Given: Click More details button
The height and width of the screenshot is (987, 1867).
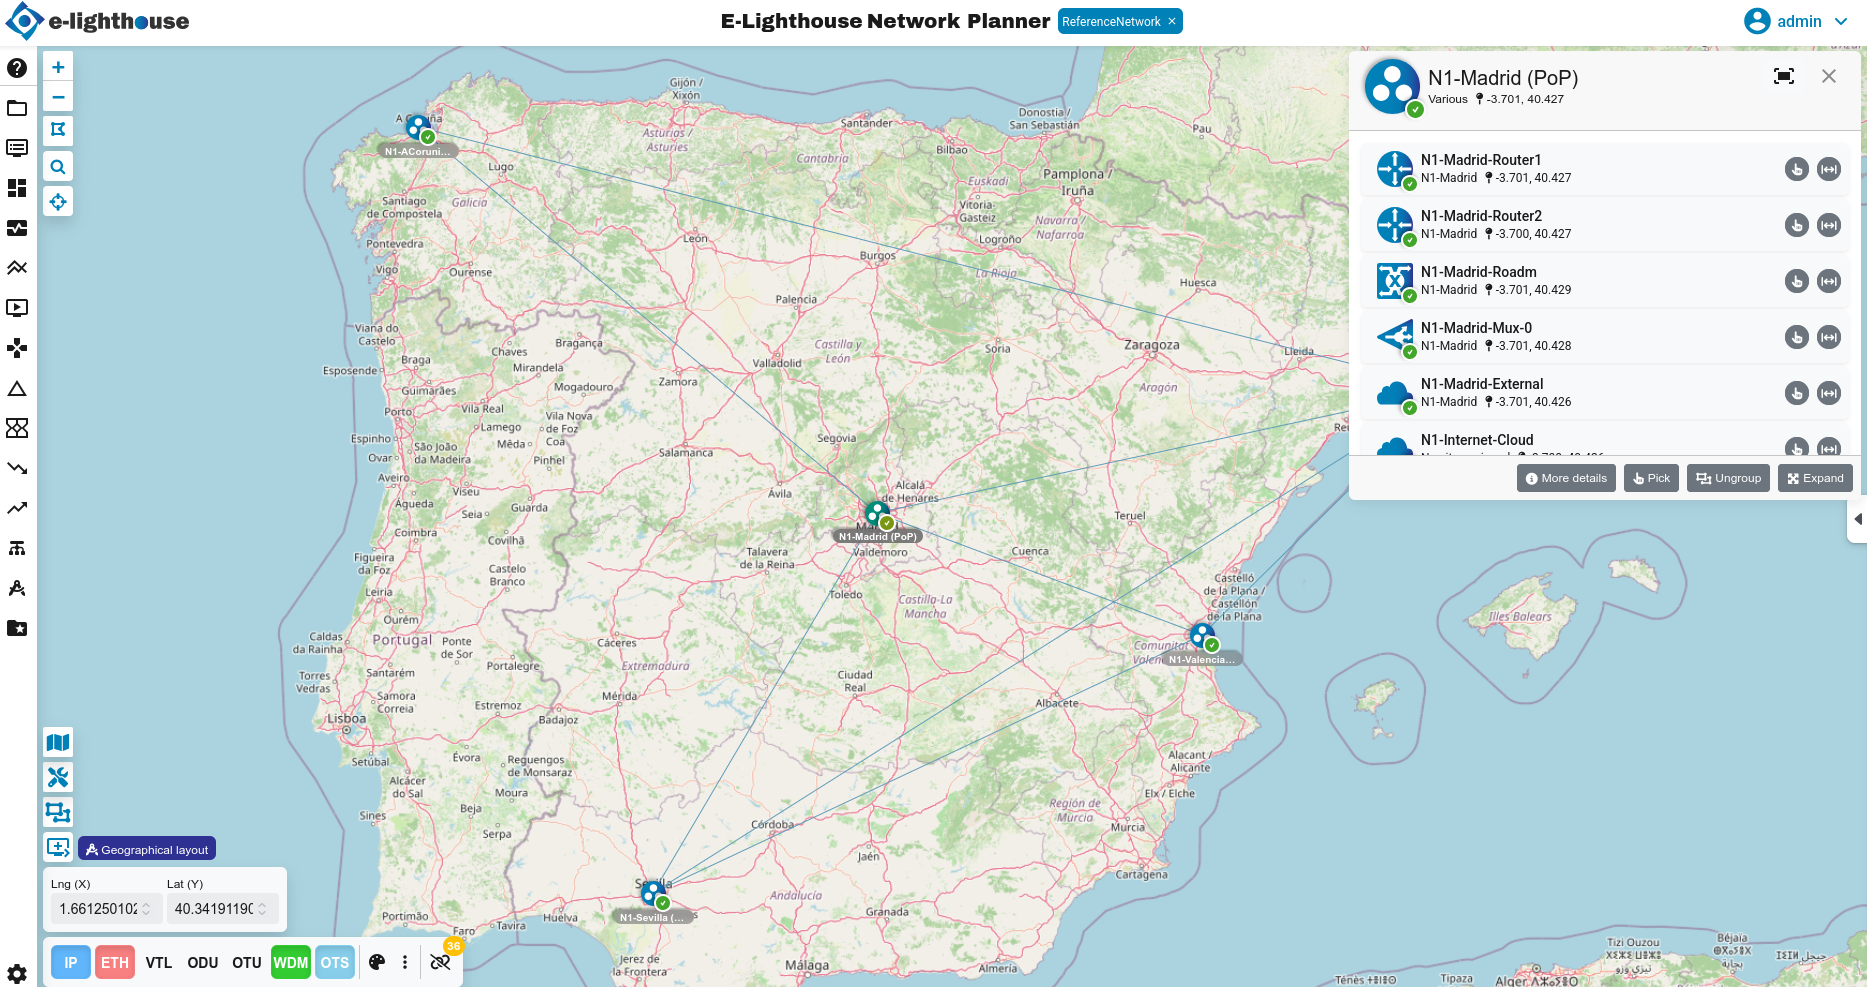Looking at the screenshot, I should [1566, 478].
